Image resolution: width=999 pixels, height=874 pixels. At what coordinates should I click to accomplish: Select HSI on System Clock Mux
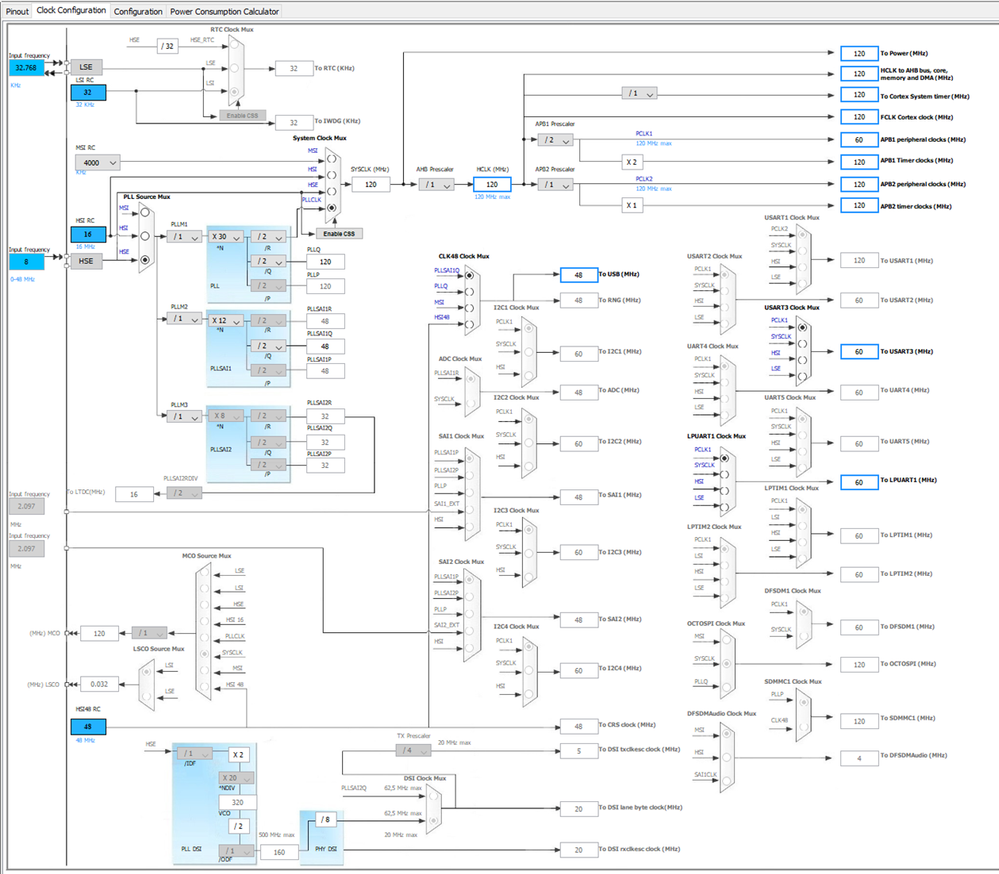click(x=331, y=175)
